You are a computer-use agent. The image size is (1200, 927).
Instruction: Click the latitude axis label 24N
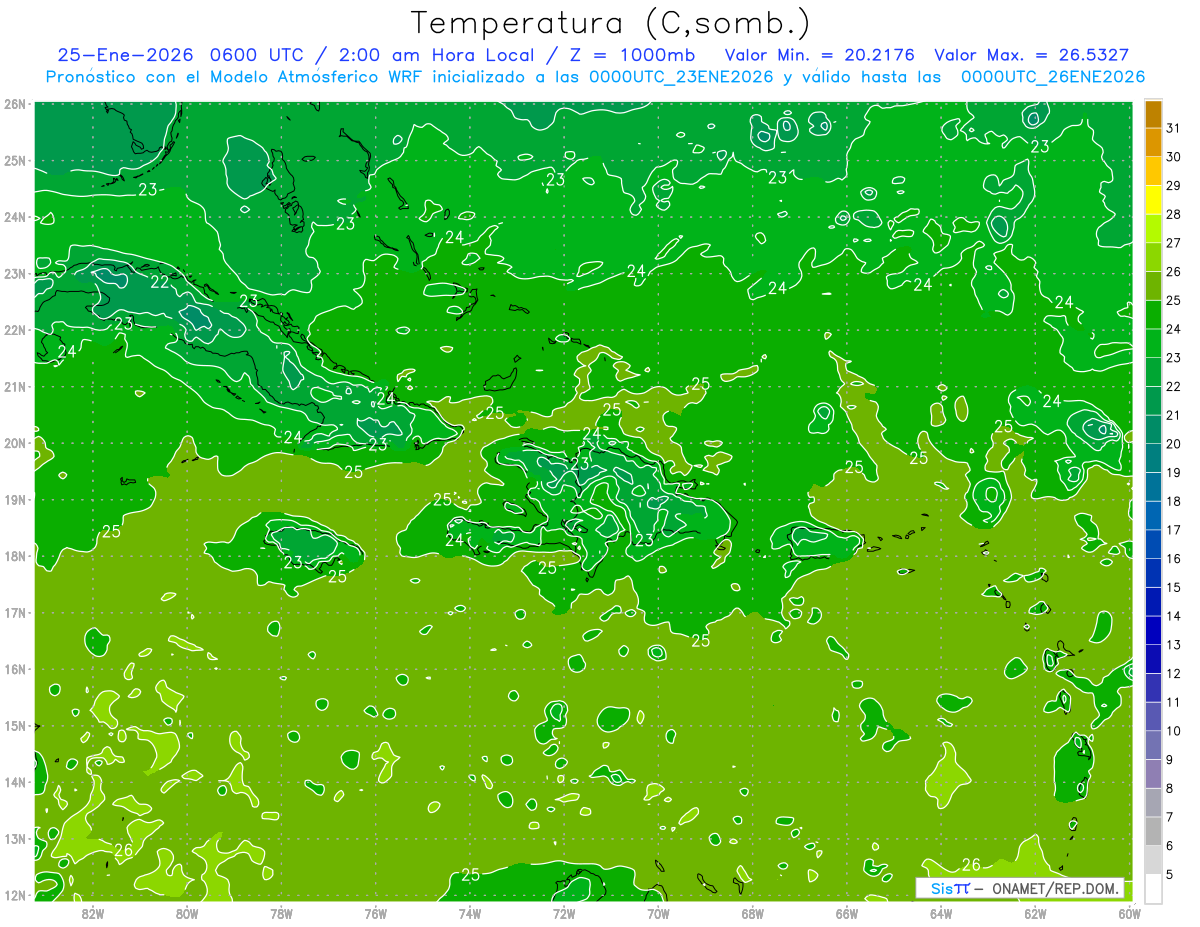point(14,217)
